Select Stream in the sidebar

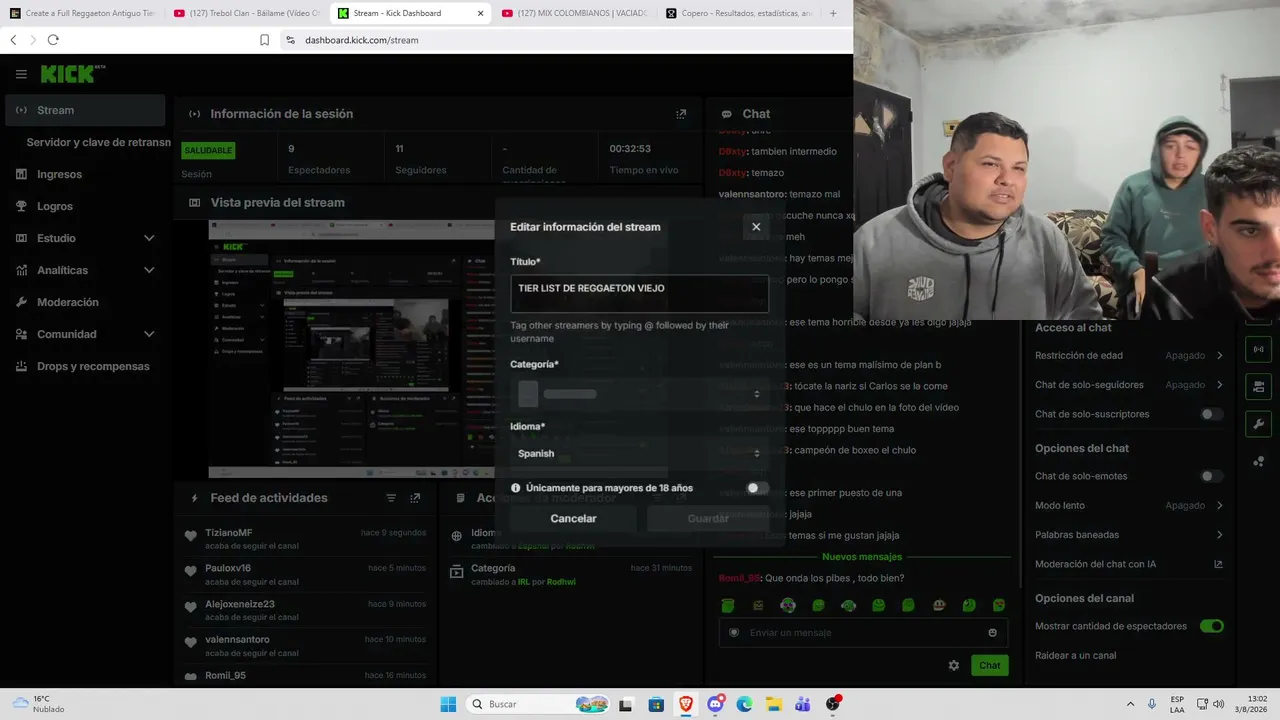click(x=85, y=110)
